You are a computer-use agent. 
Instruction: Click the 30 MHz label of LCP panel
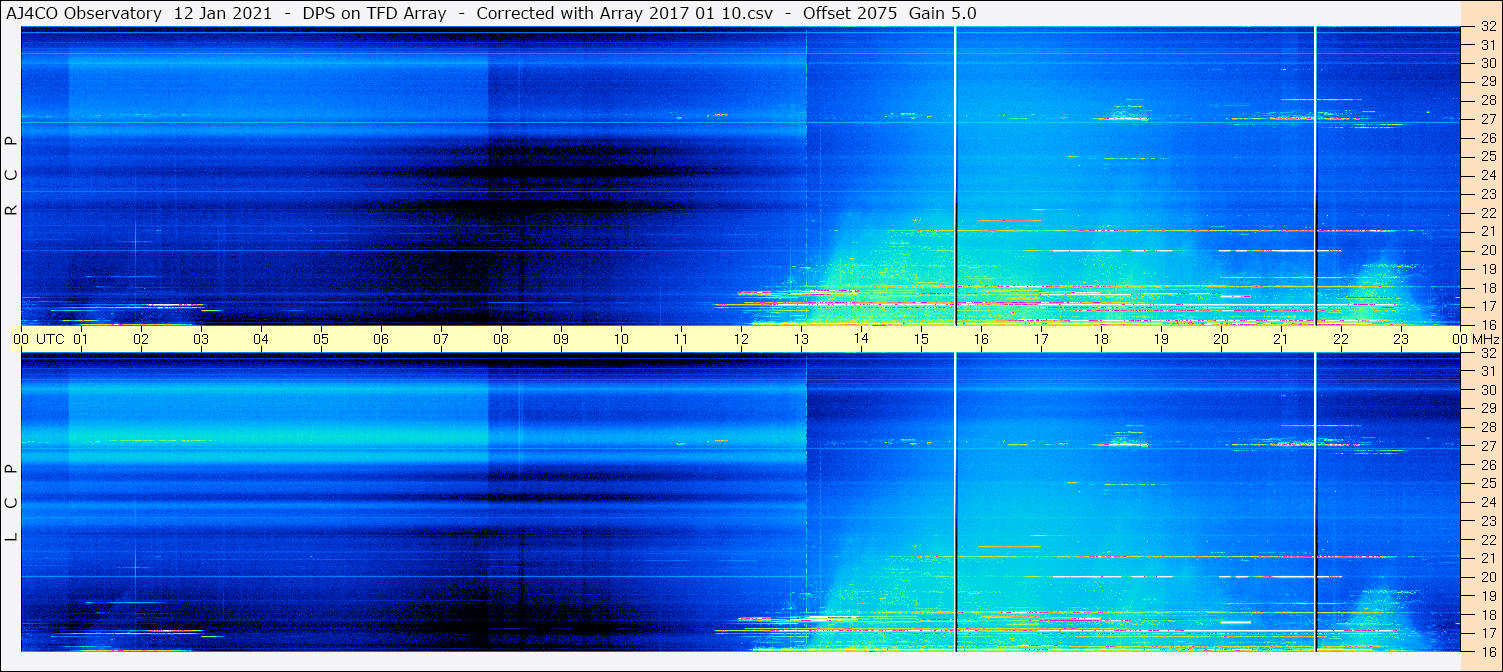[1488, 390]
